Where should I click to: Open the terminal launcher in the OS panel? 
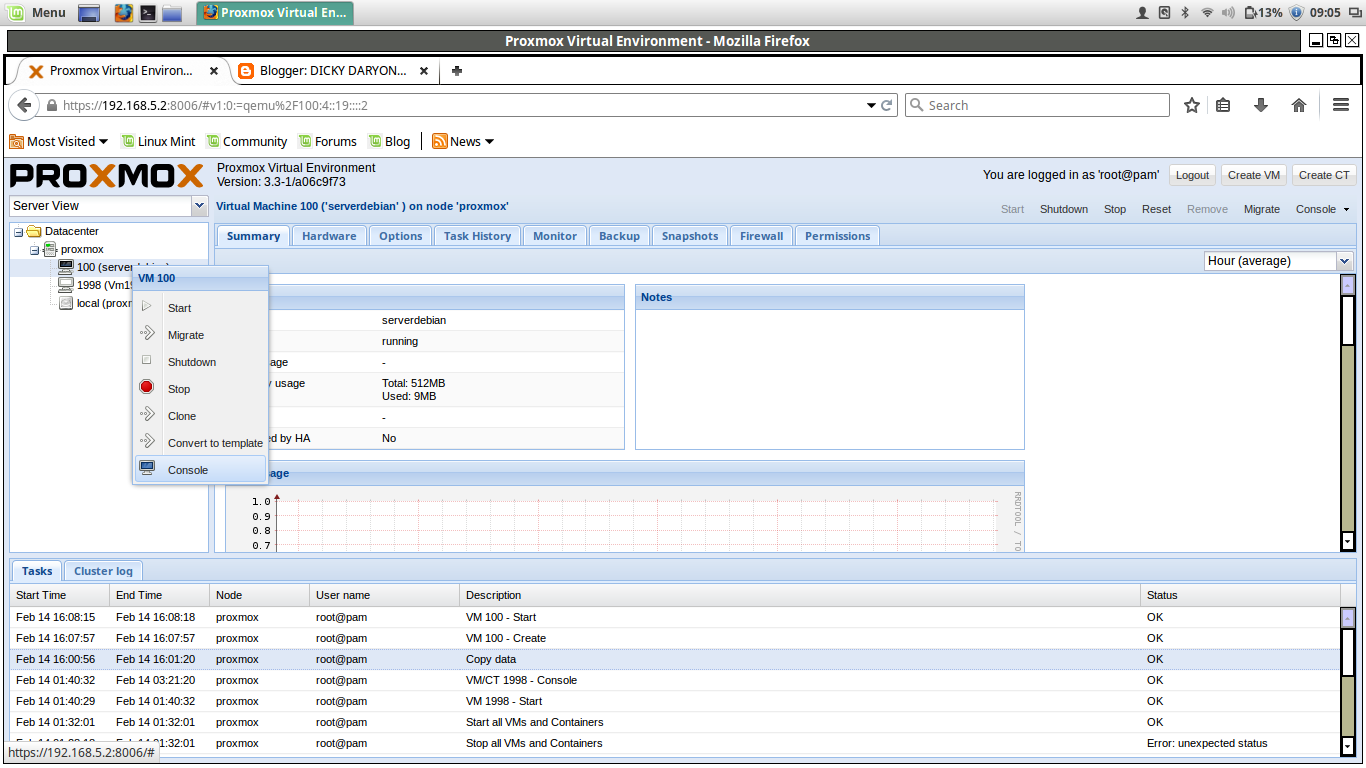coord(148,13)
